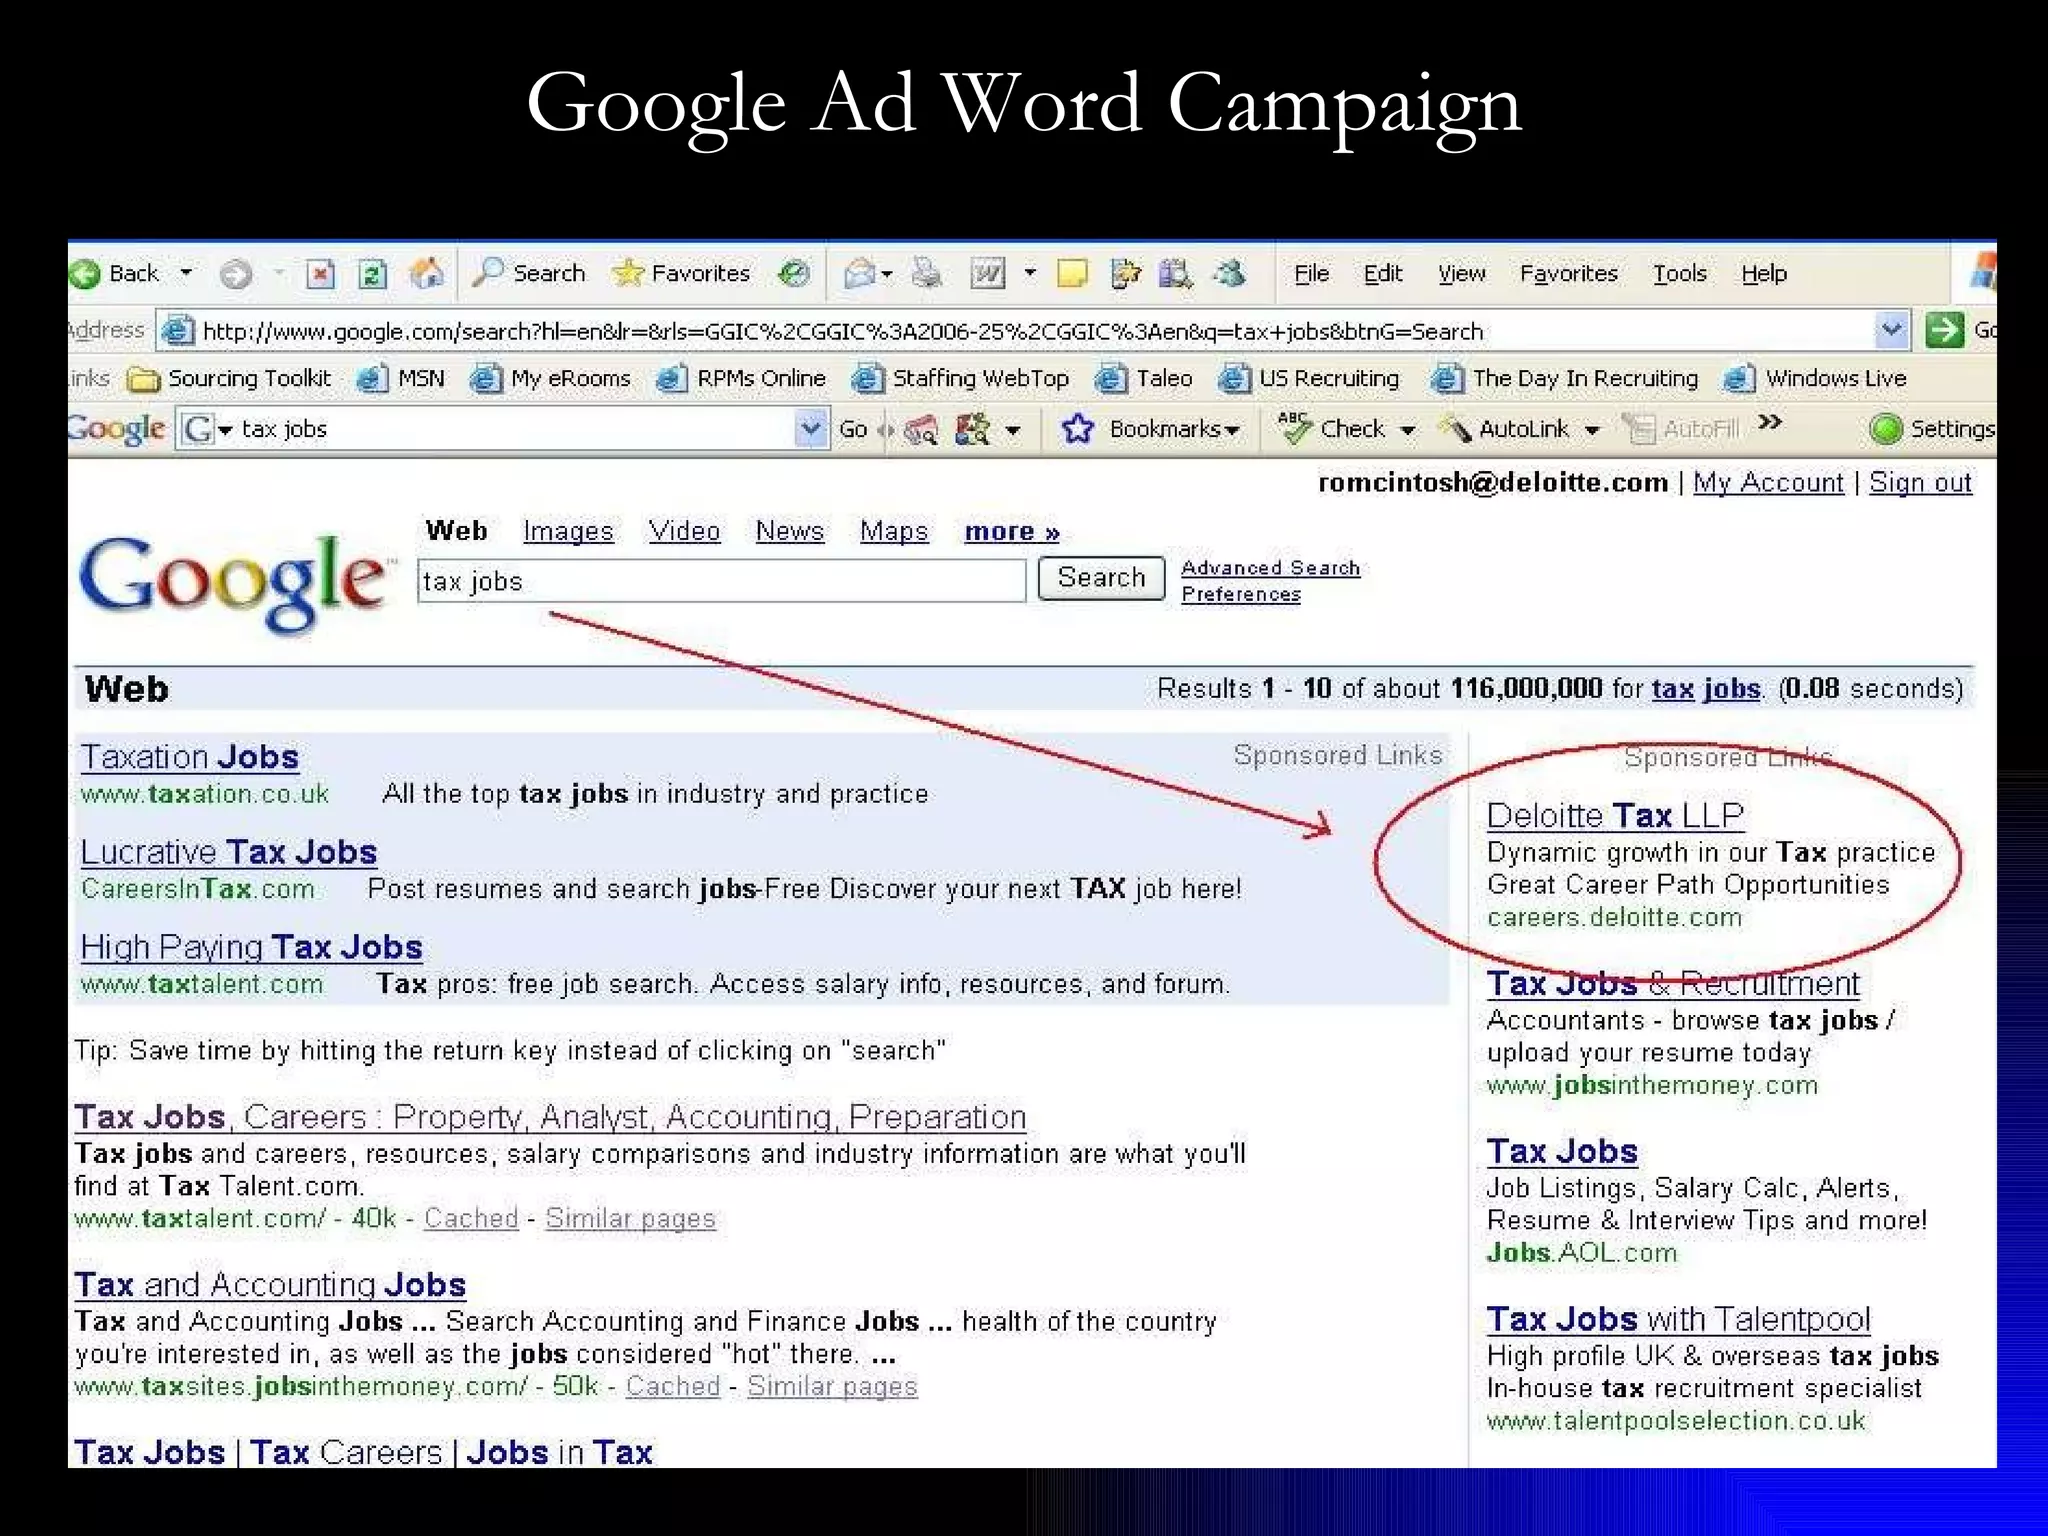Show more Google toolbar buttons chevron
The width and height of the screenshot is (2048, 1536).
tap(1770, 422)
